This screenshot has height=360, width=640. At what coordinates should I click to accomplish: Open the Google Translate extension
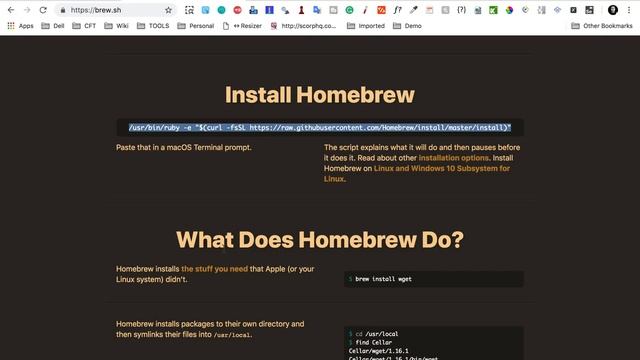tap(317, 10)
